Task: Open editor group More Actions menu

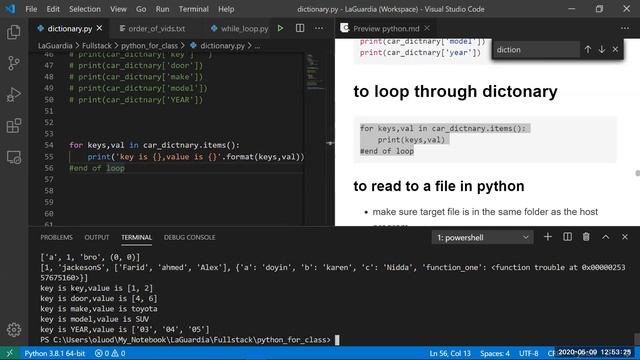Action: (x=319, y=28)
